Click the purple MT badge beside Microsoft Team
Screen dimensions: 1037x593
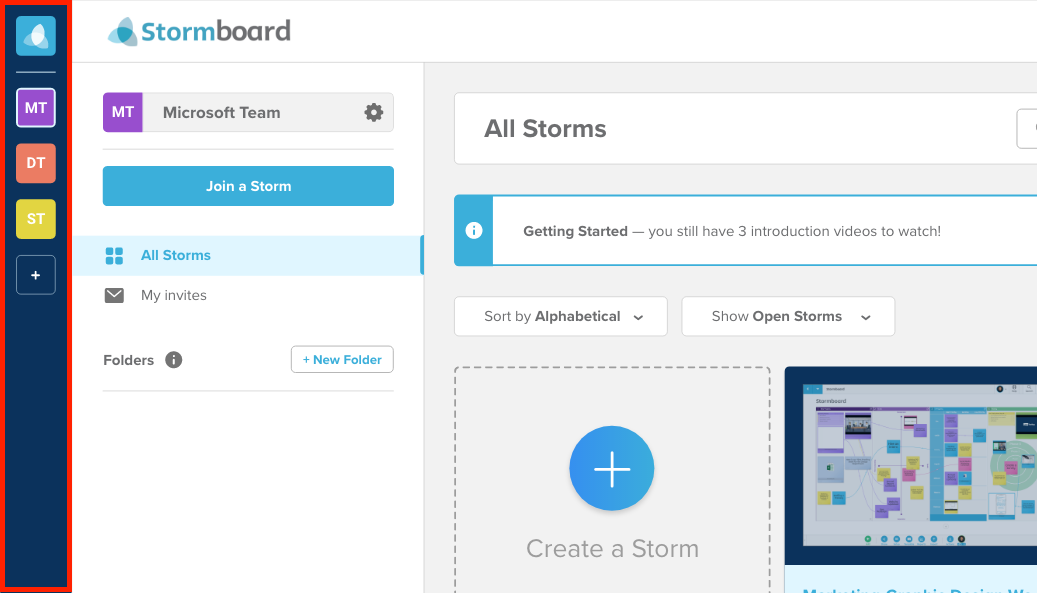coord(123,113)
